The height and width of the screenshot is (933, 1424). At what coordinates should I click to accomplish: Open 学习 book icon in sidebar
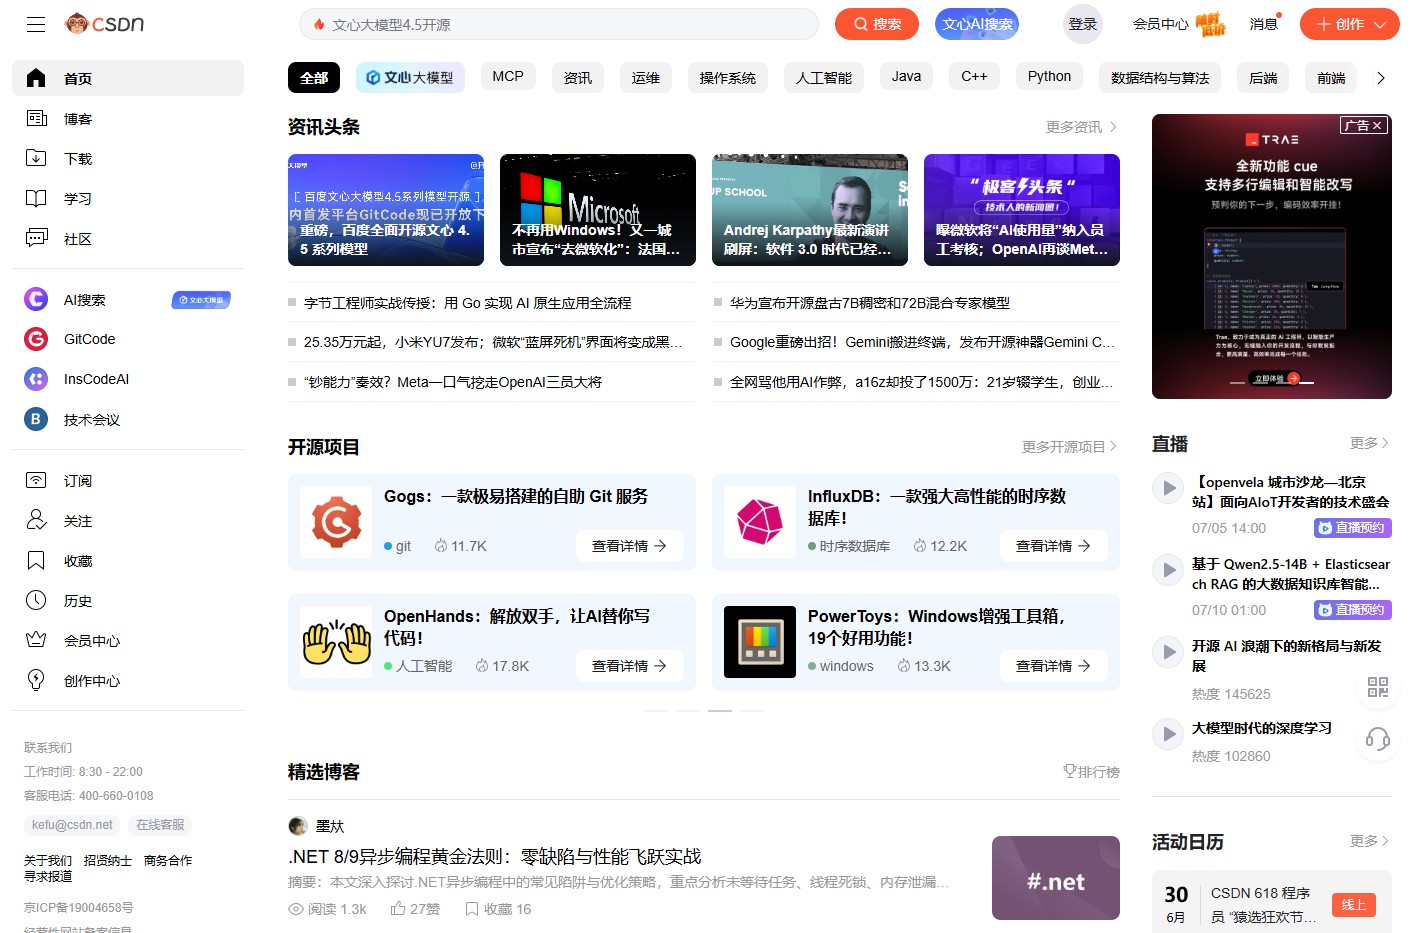click(x=36, y=198)
